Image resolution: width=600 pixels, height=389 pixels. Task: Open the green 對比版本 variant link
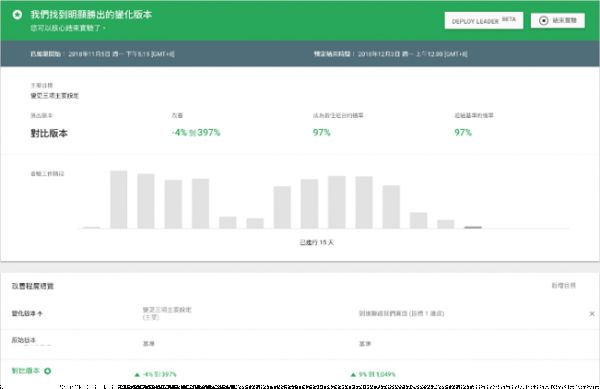click(26, 371)
